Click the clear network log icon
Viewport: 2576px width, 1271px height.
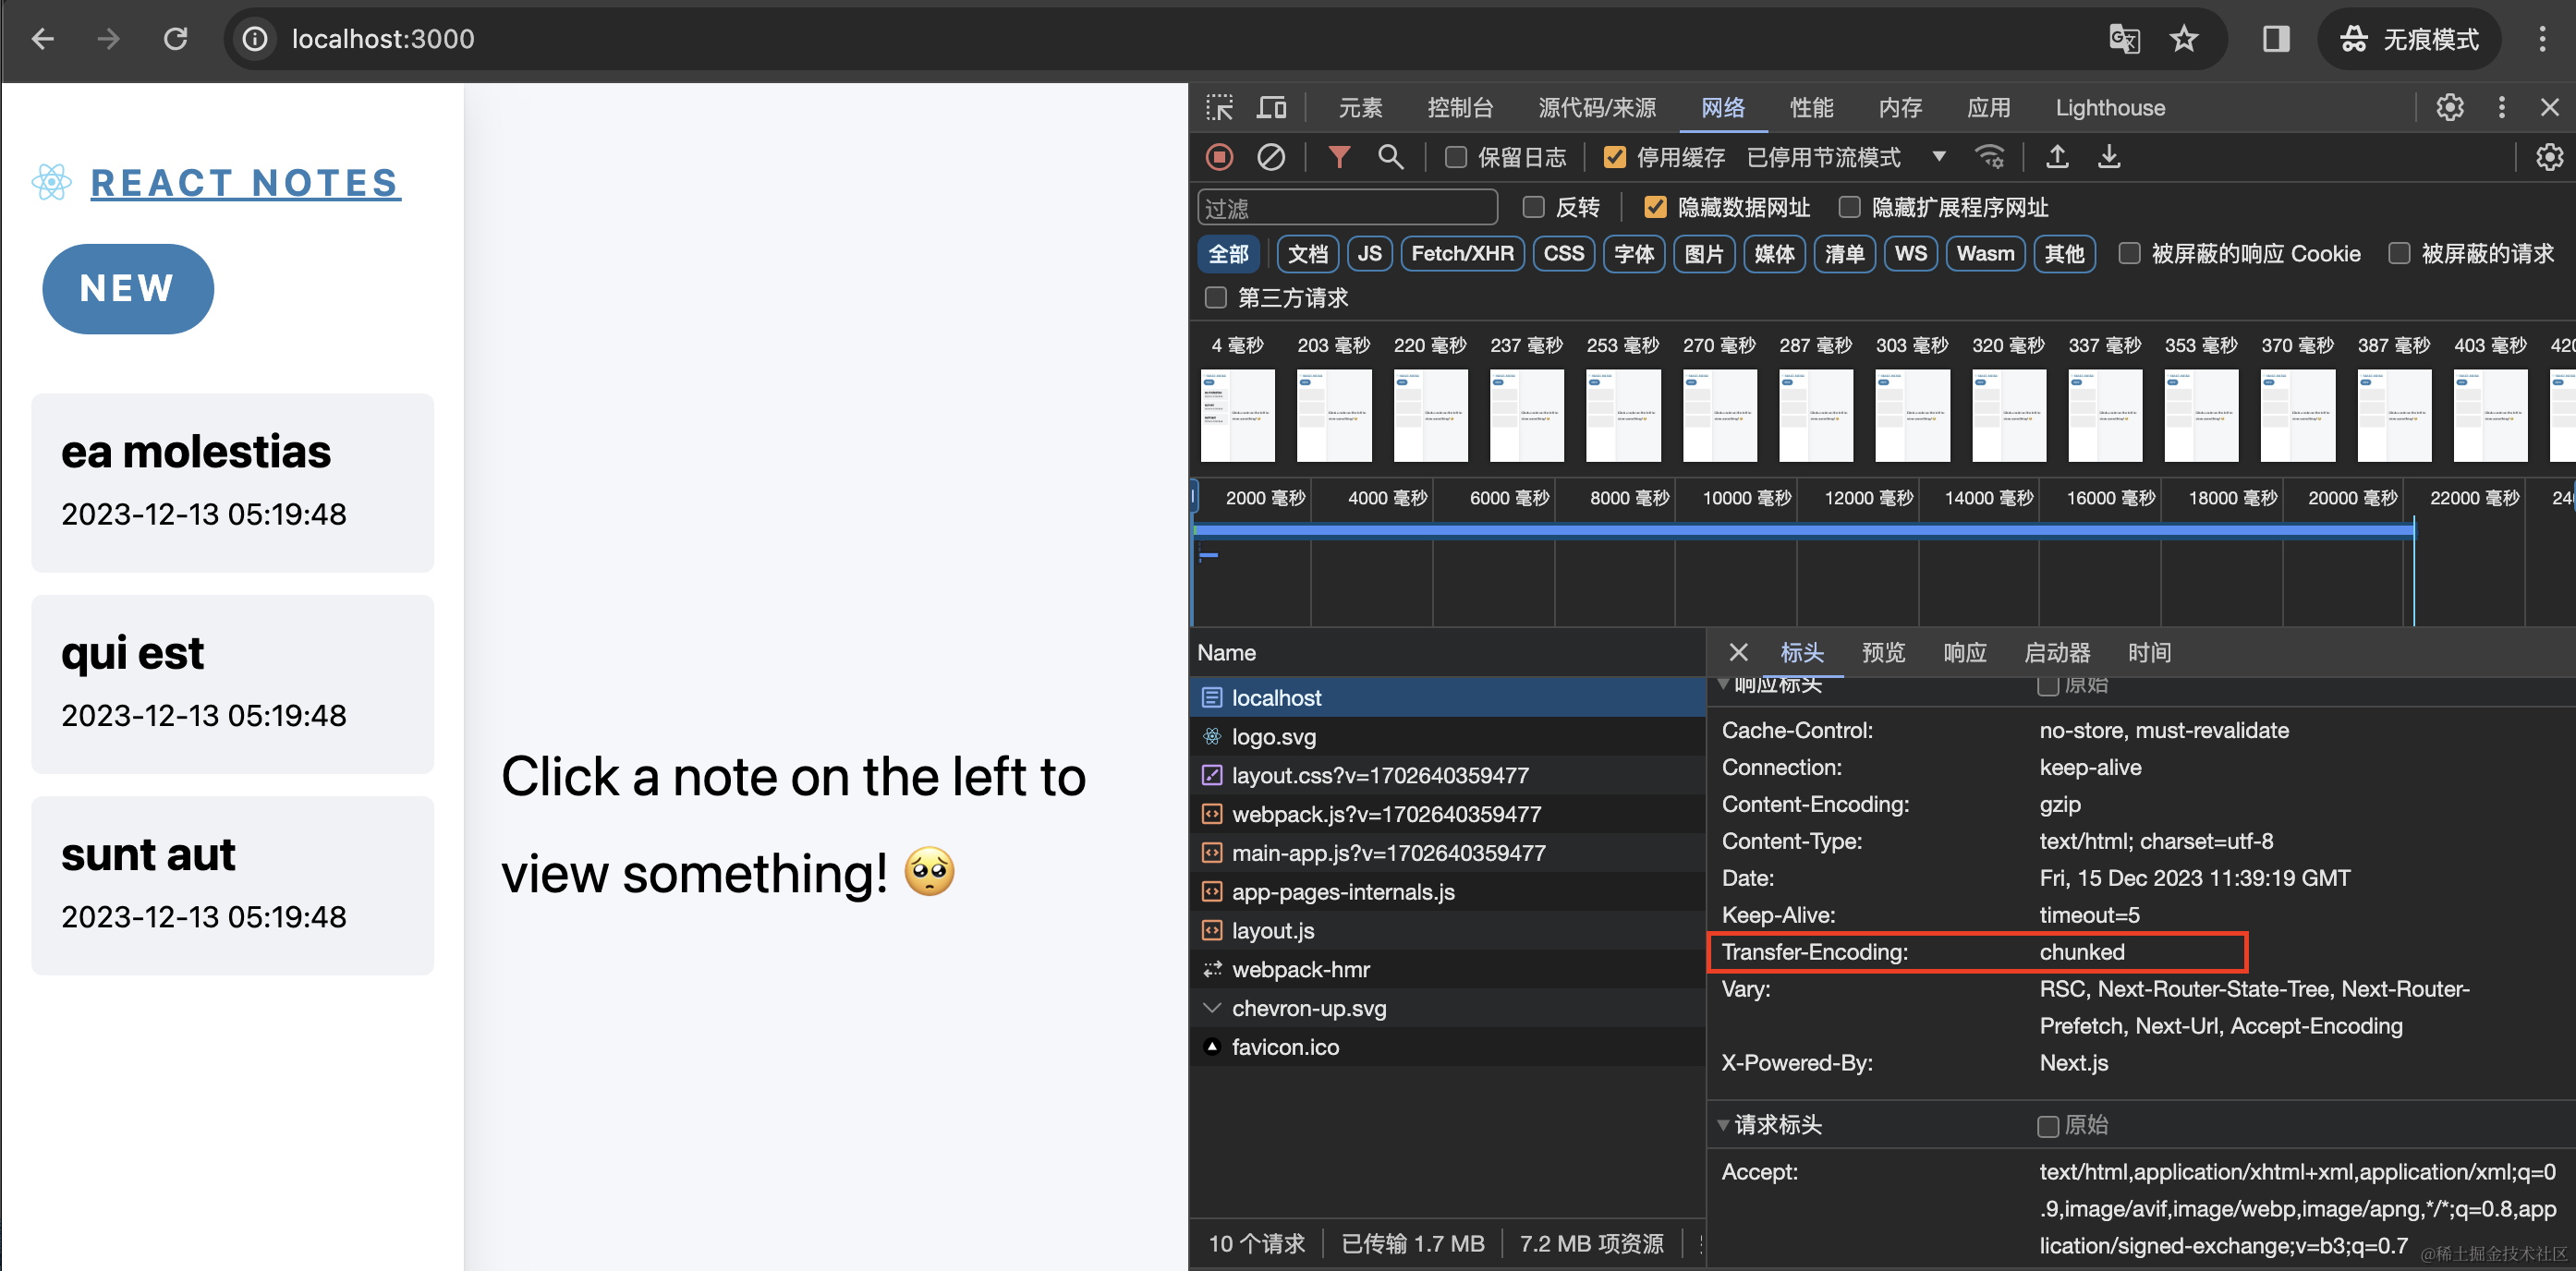(1270, 157)
